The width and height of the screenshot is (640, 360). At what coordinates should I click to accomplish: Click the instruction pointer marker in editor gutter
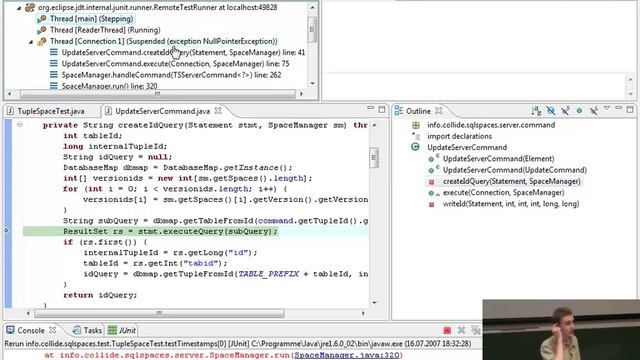(x=6, y=231)
